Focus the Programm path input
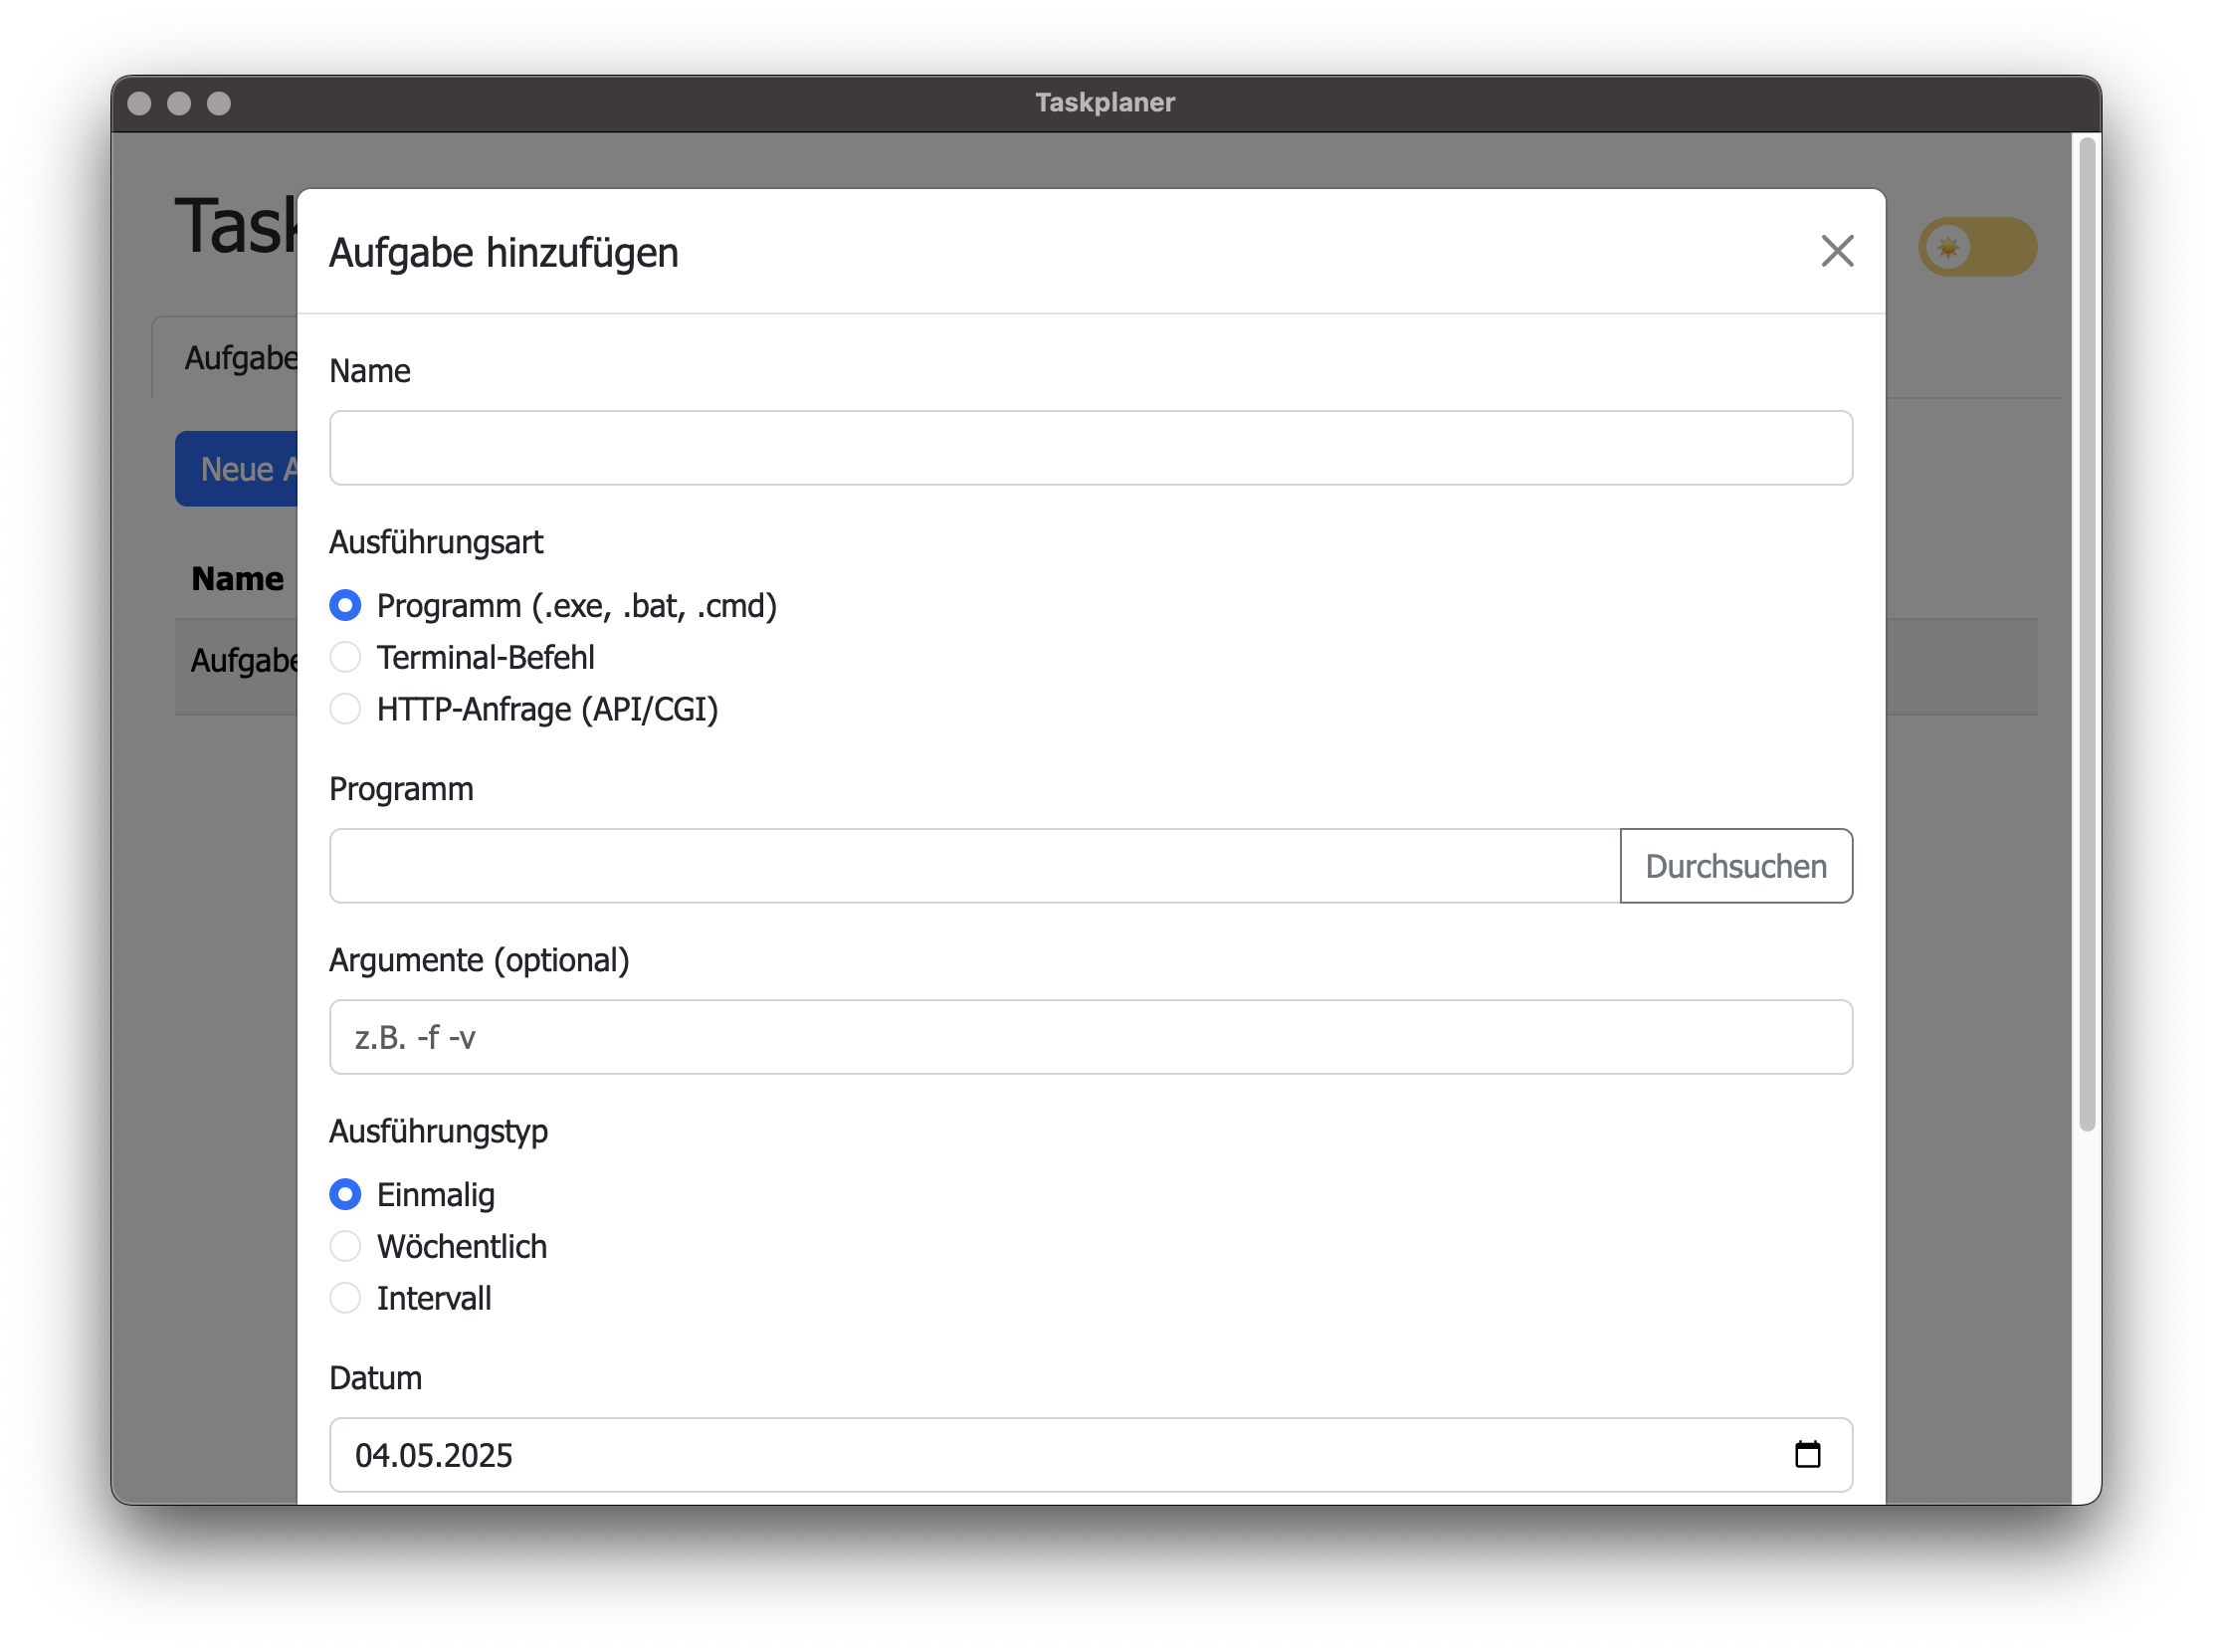 [x=974, y=866]
